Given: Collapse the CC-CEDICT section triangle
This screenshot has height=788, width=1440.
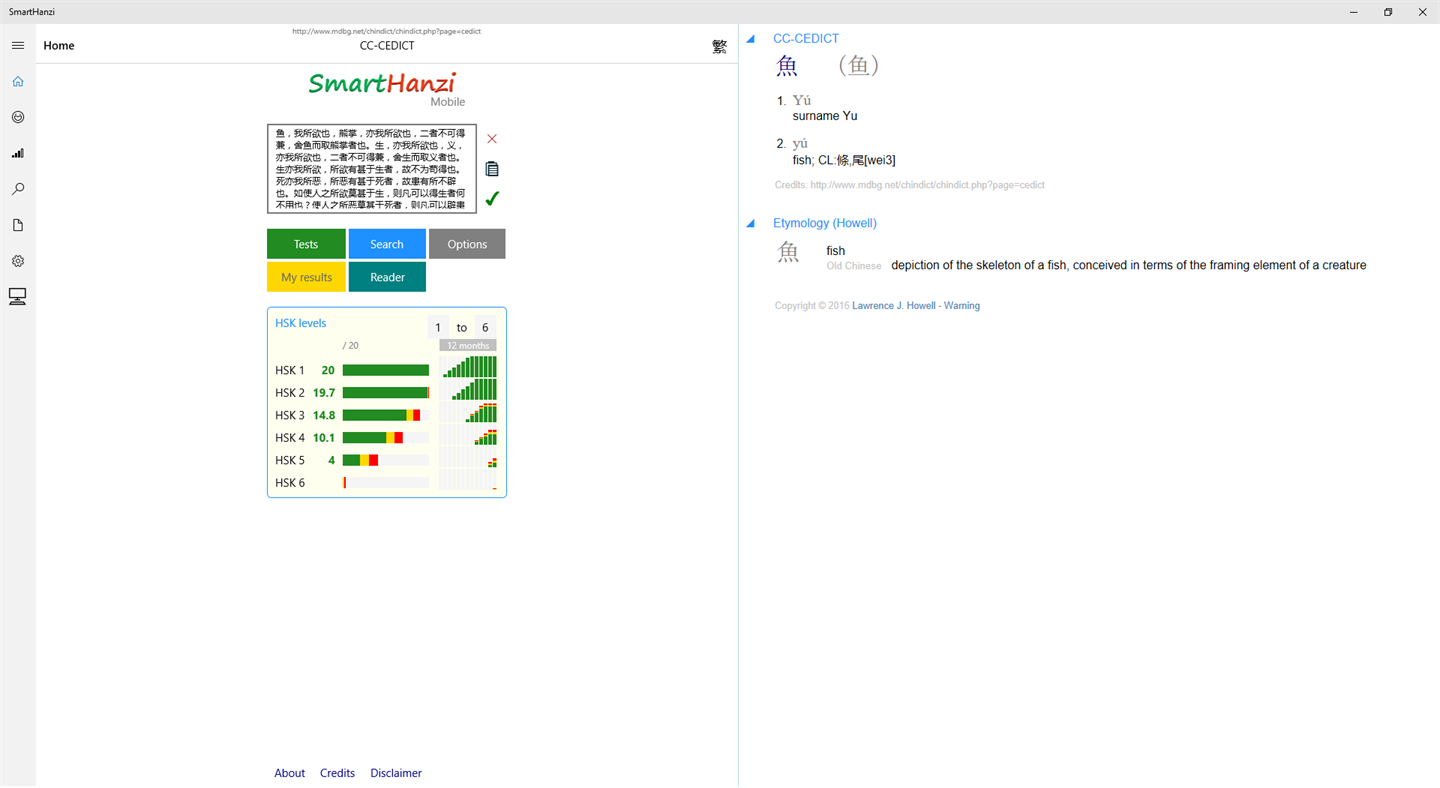Looking at the screenshot, I should click(x=751, y=39).
